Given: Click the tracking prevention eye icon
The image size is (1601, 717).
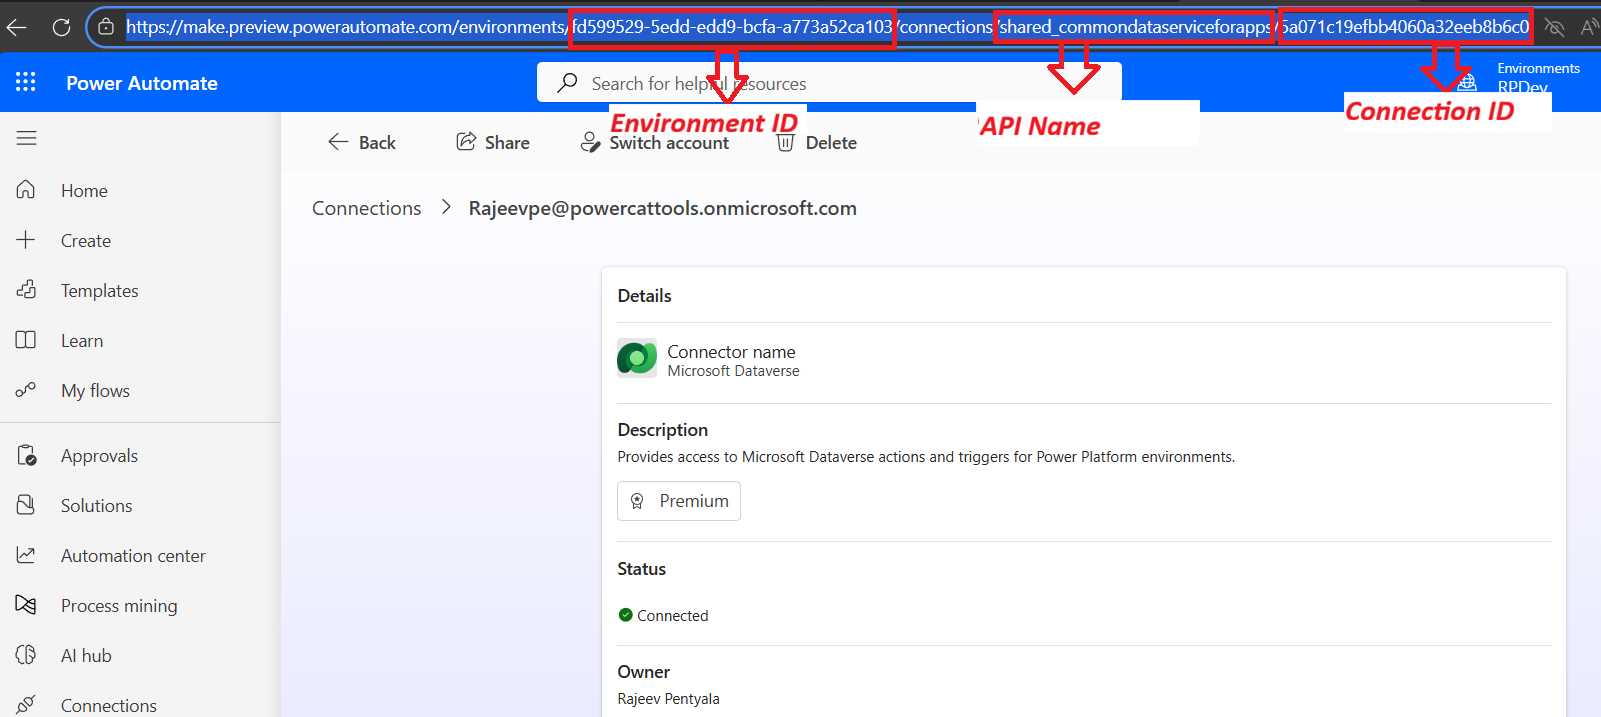Looking at the screenshot, I should (1553, 27).
